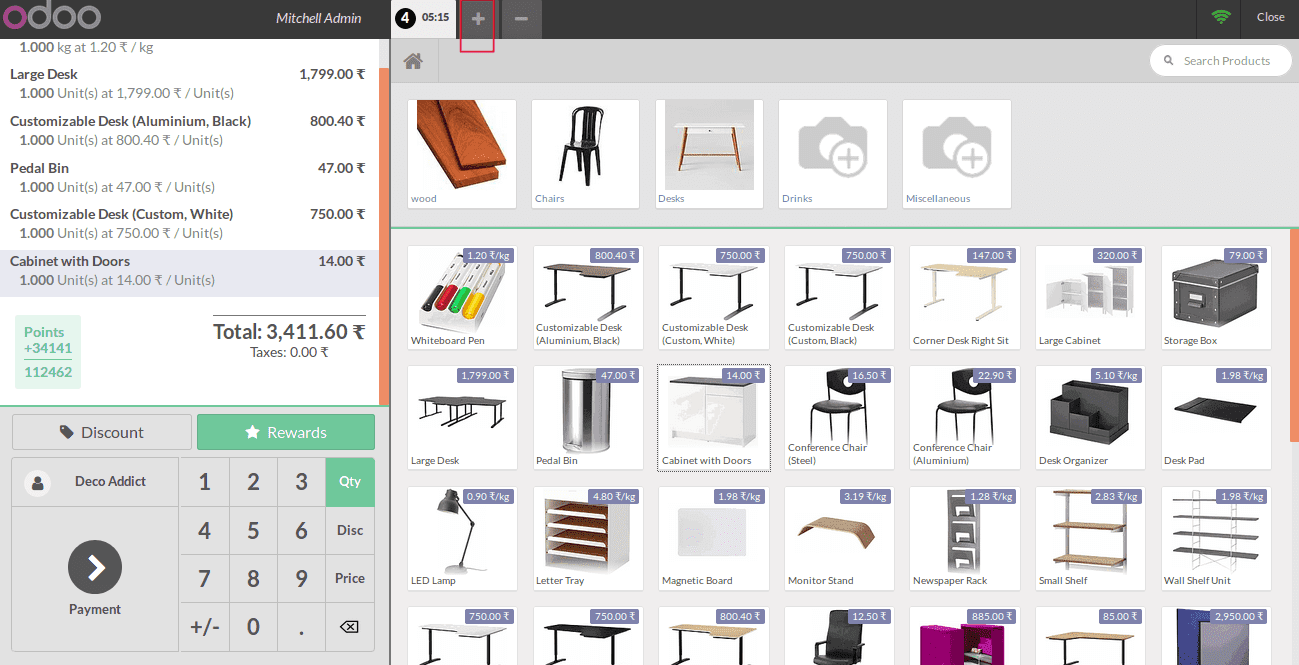Open the wood product category

click(x=463, y=154)
